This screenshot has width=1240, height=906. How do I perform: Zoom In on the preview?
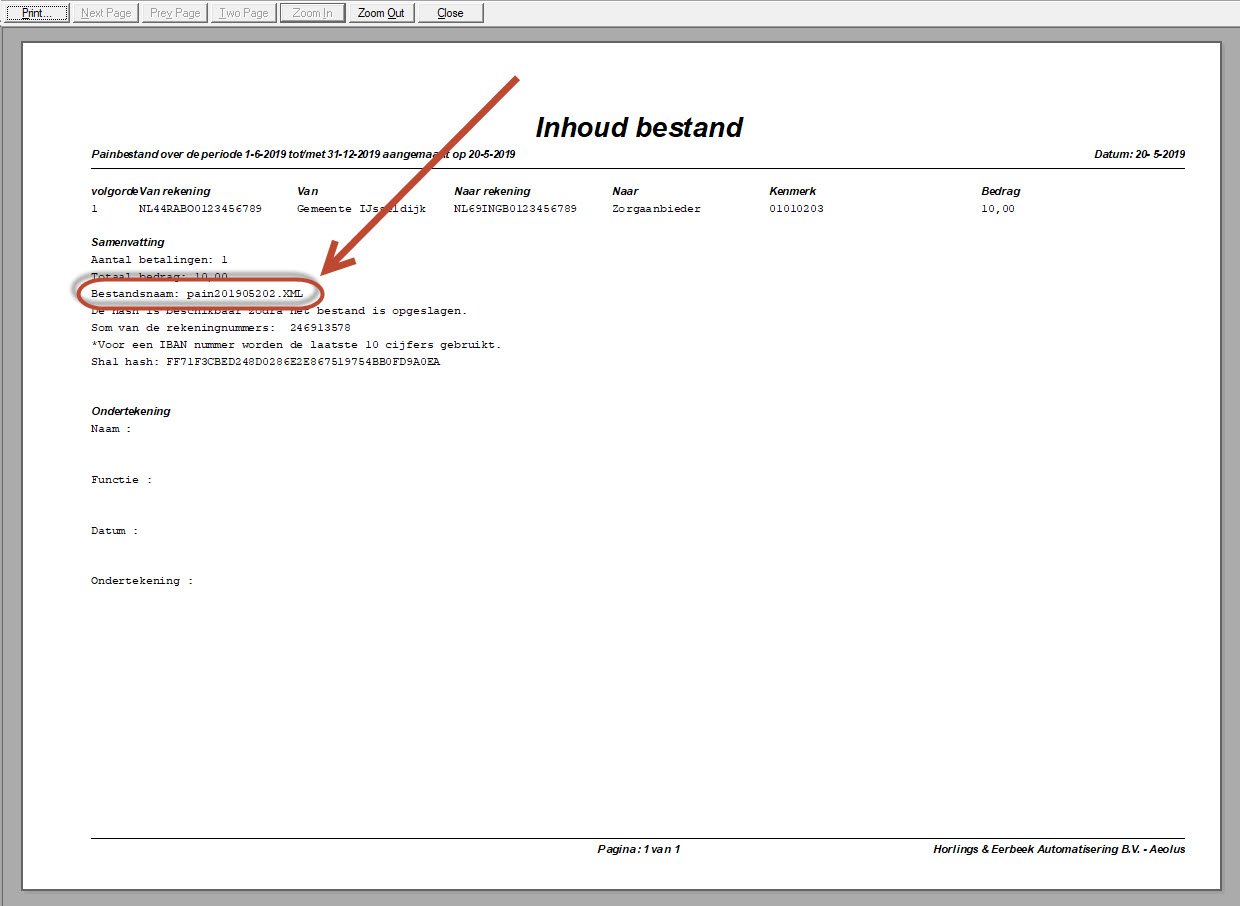point(312,13)
